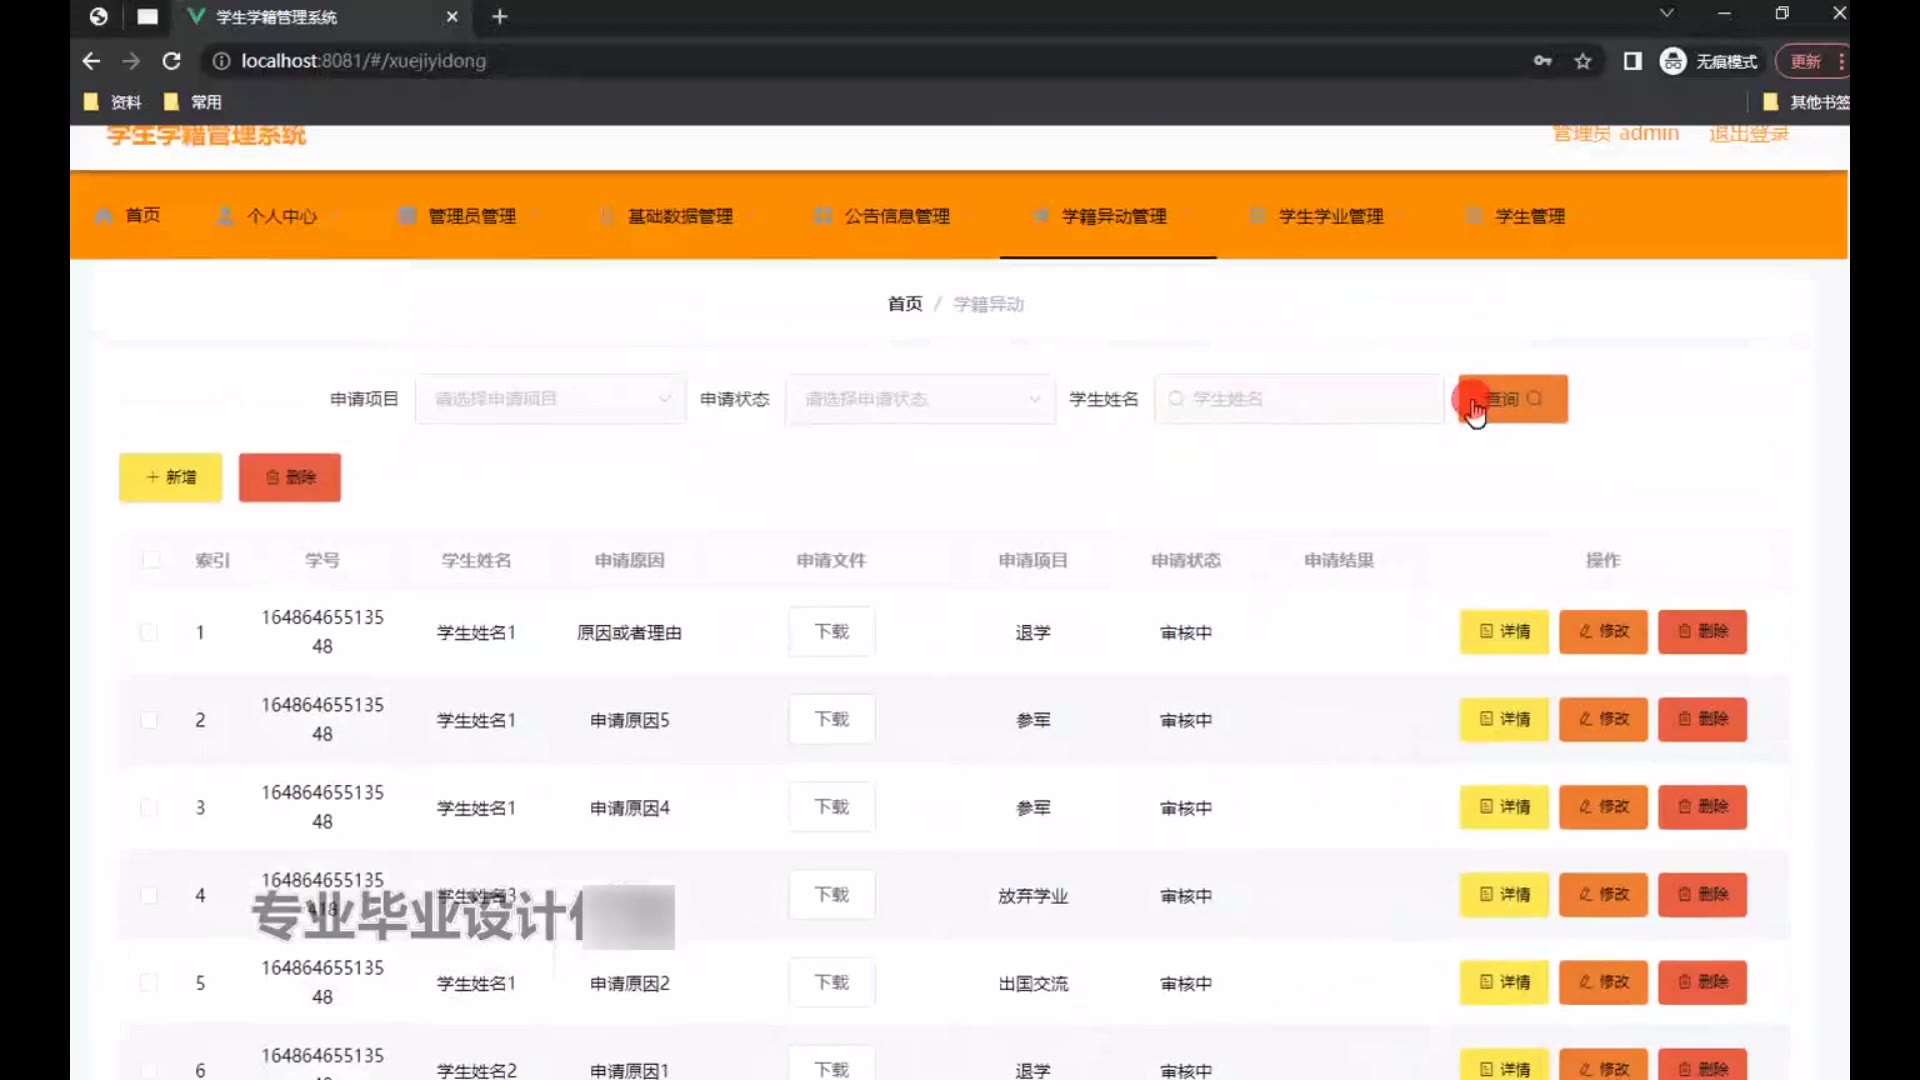Image resolution: width=1920 pixels, height=1080 pixels.
Task: Click the bookmark star icon
Action: click(1583, 61)
